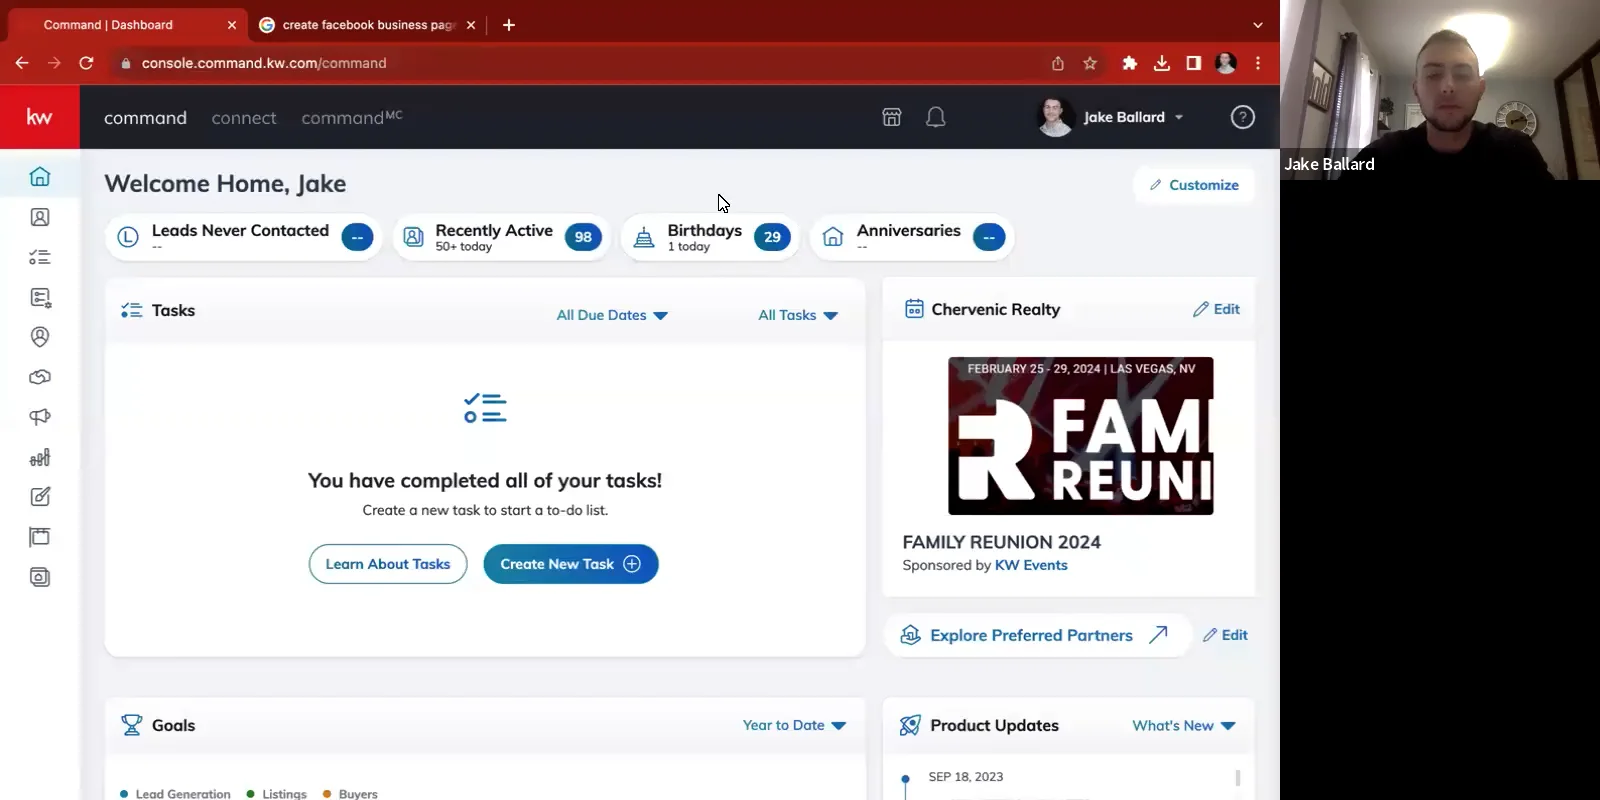
Task: Click the Family Reunion 2024 banner image
Action: coord(1081,436)
